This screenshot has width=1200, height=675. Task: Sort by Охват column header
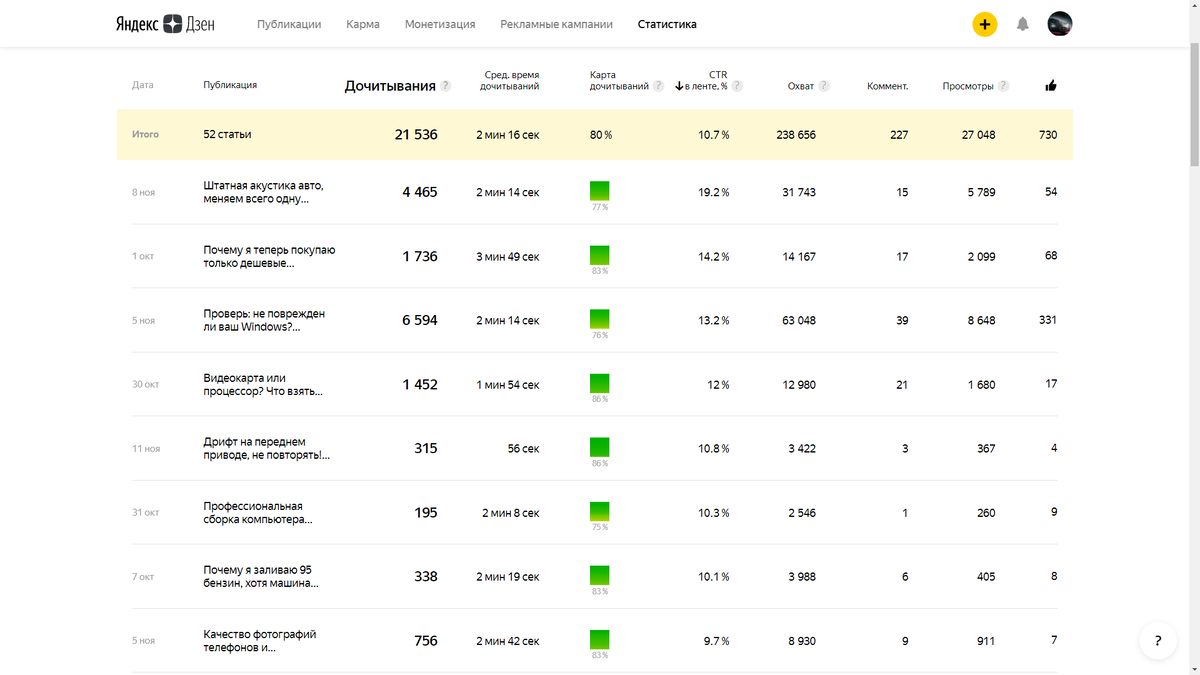click(801, 86)
